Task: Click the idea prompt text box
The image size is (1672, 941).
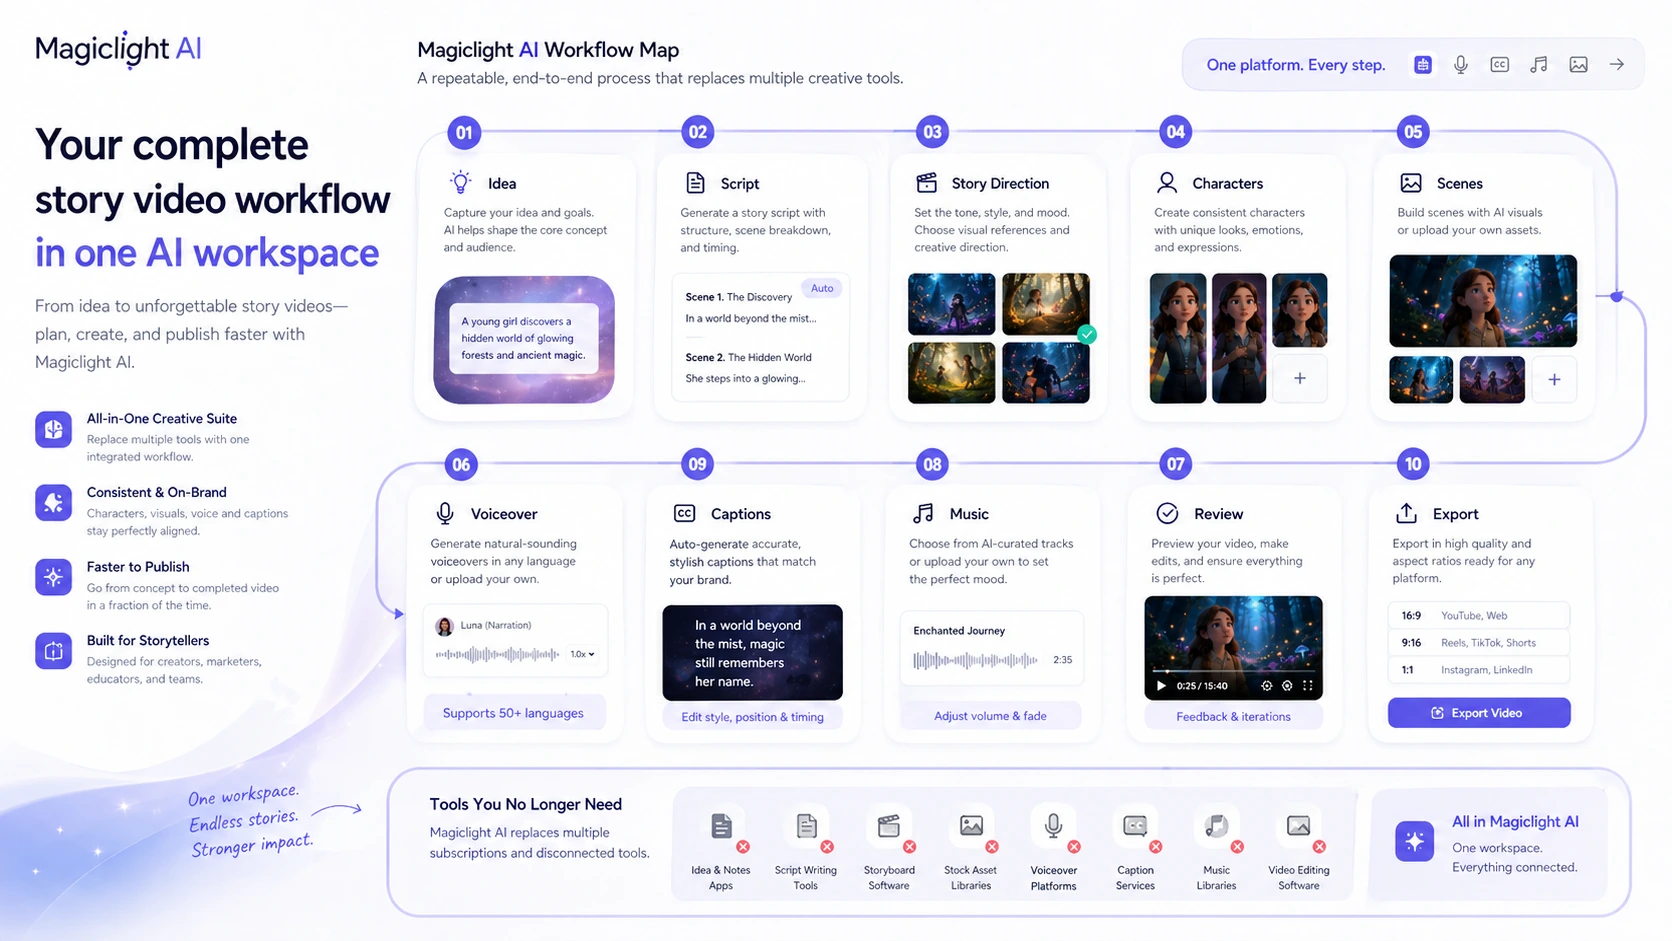Action: click(x=524, y=338)
